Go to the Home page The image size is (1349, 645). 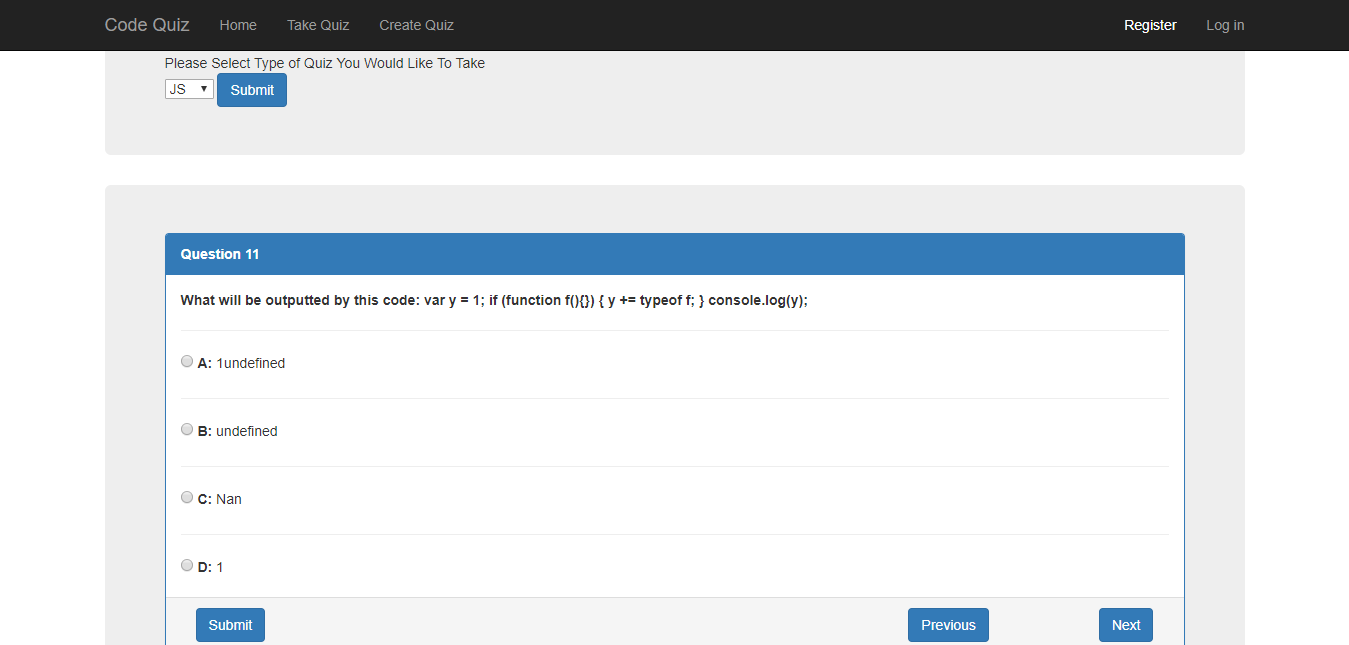(238, 25)
